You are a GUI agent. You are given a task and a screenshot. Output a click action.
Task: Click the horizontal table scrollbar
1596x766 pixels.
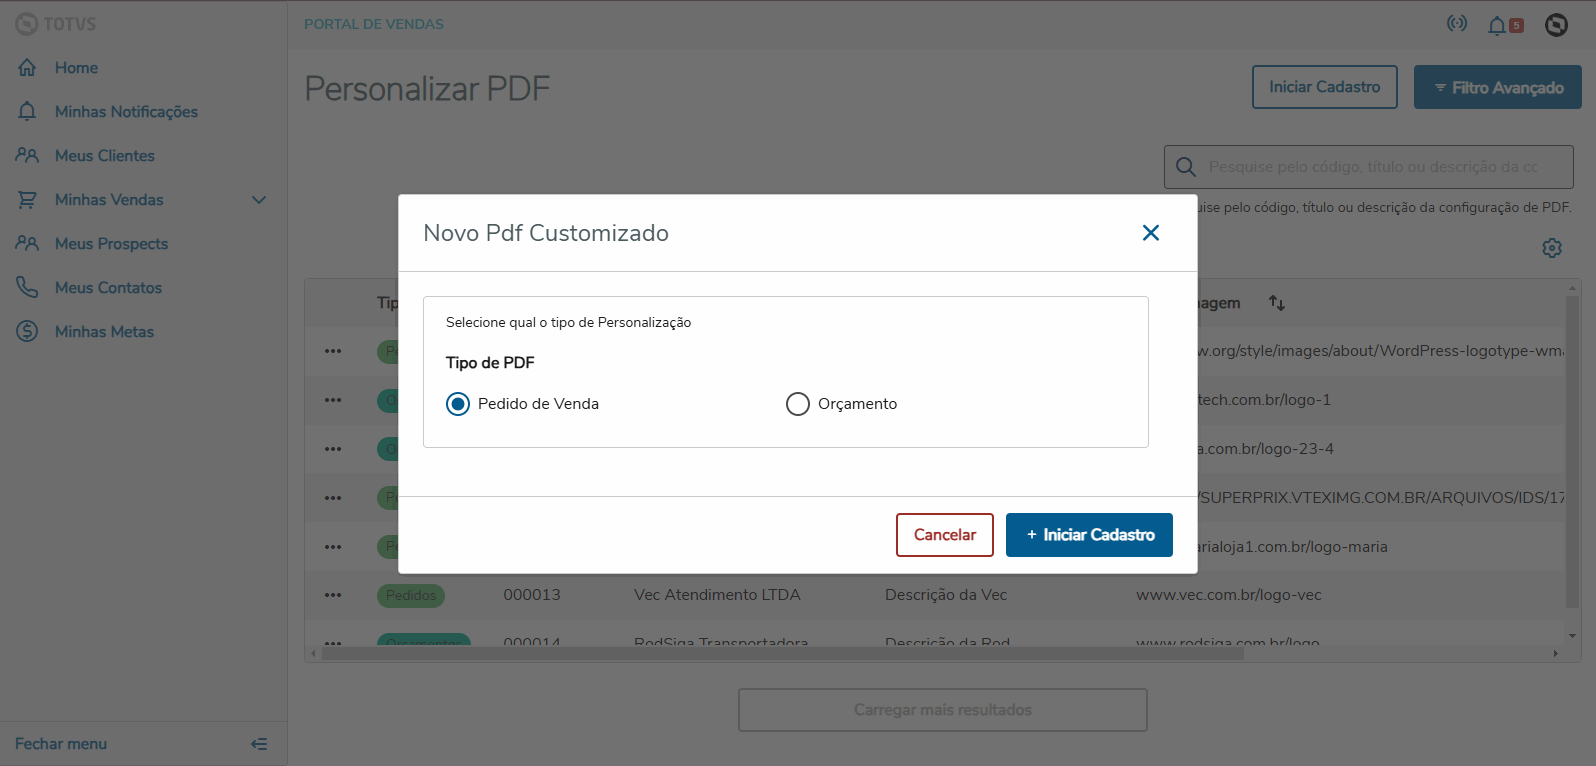point(780,653)
